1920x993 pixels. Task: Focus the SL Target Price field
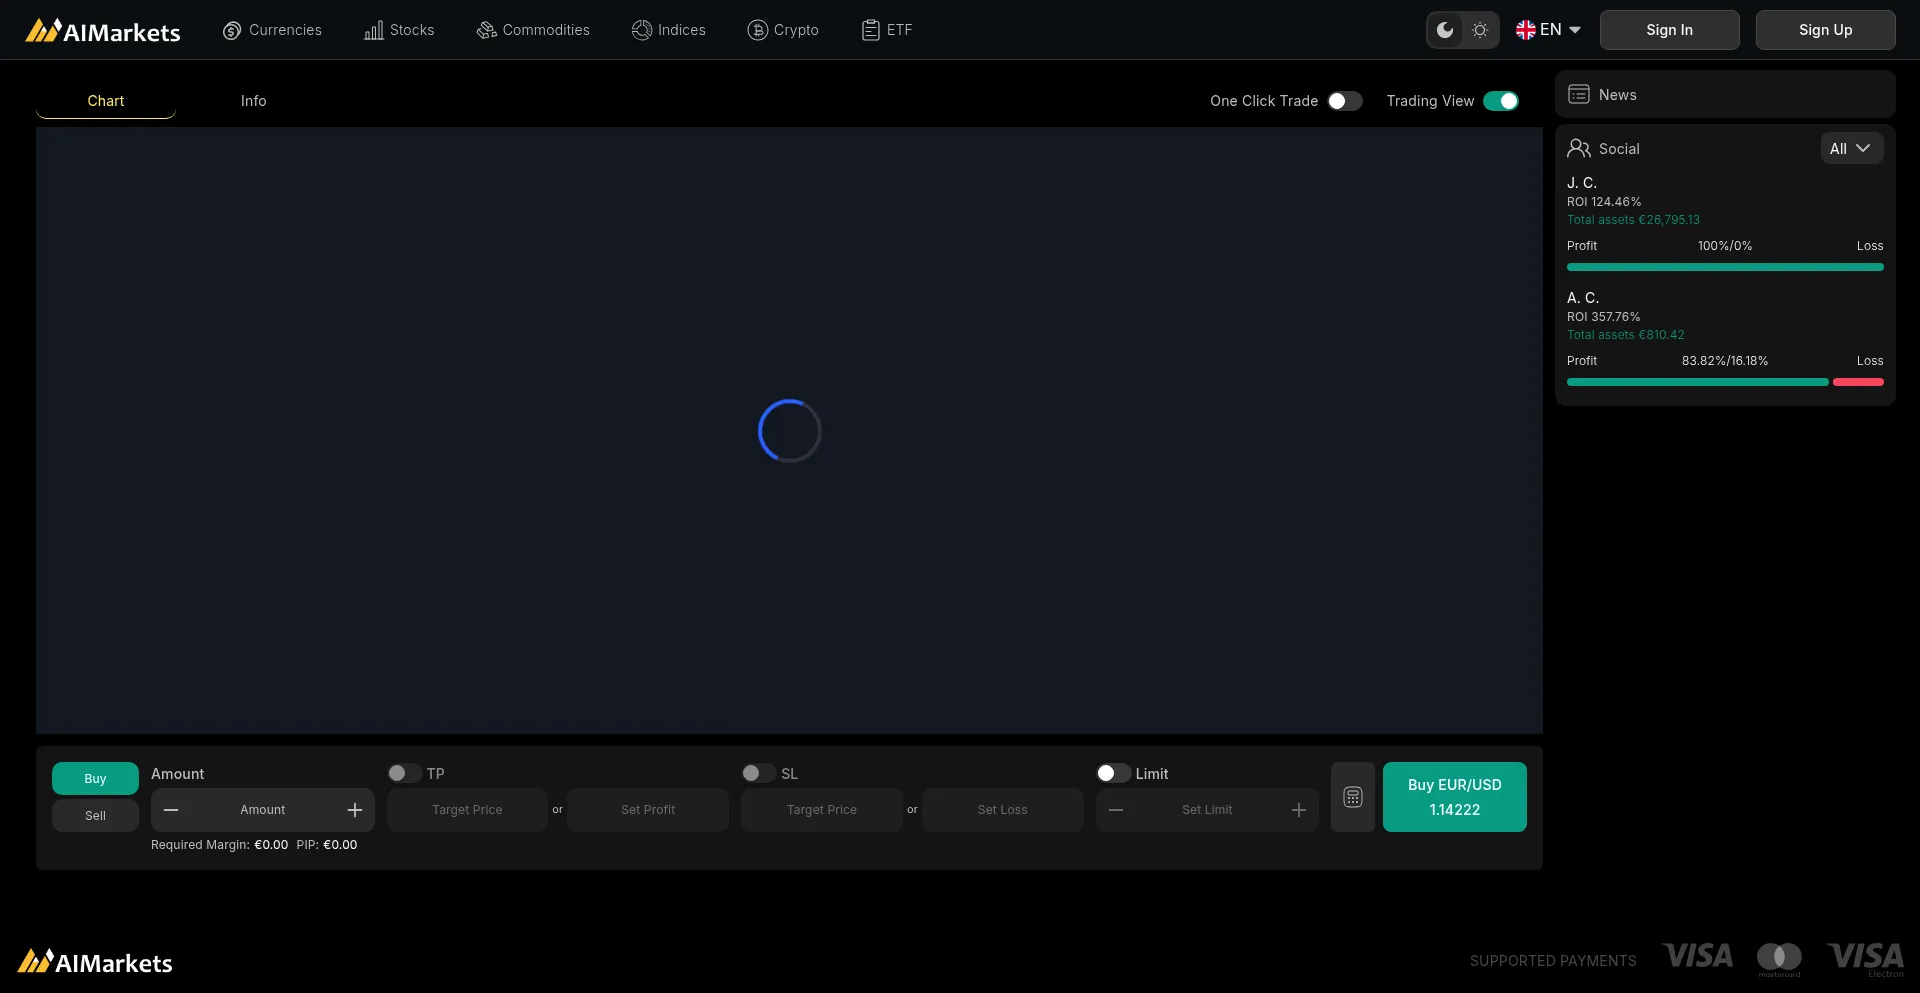pyautogui.click(x=822, y=810)
